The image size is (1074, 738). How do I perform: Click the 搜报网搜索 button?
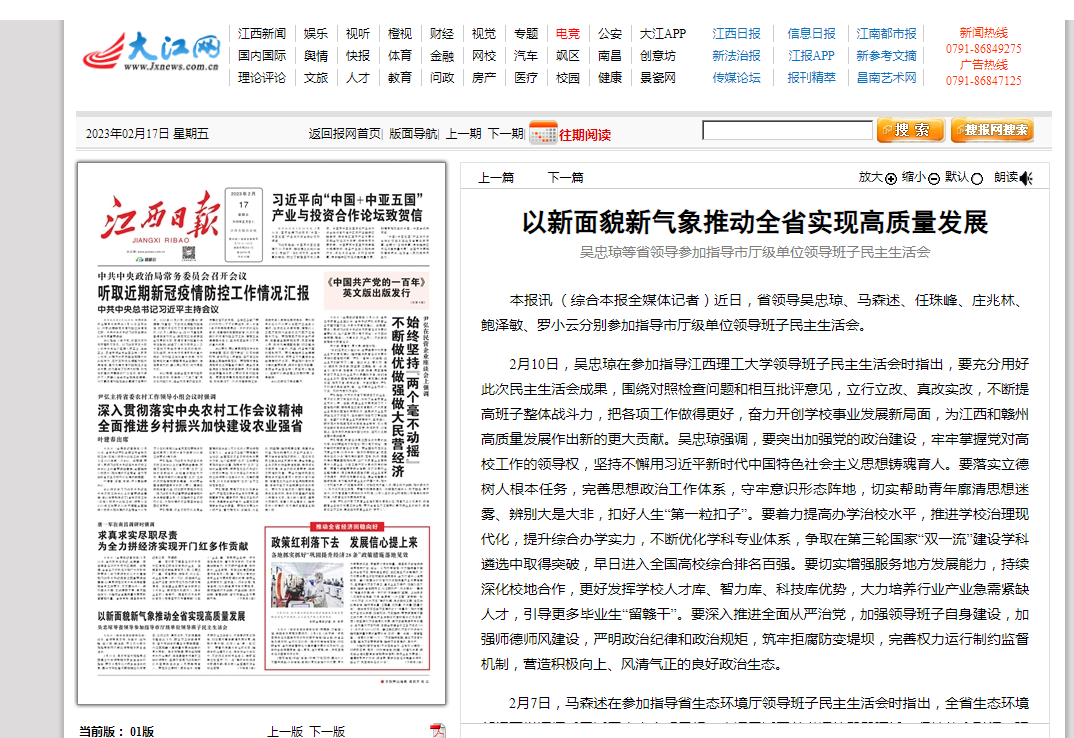[x=992, y=130]
